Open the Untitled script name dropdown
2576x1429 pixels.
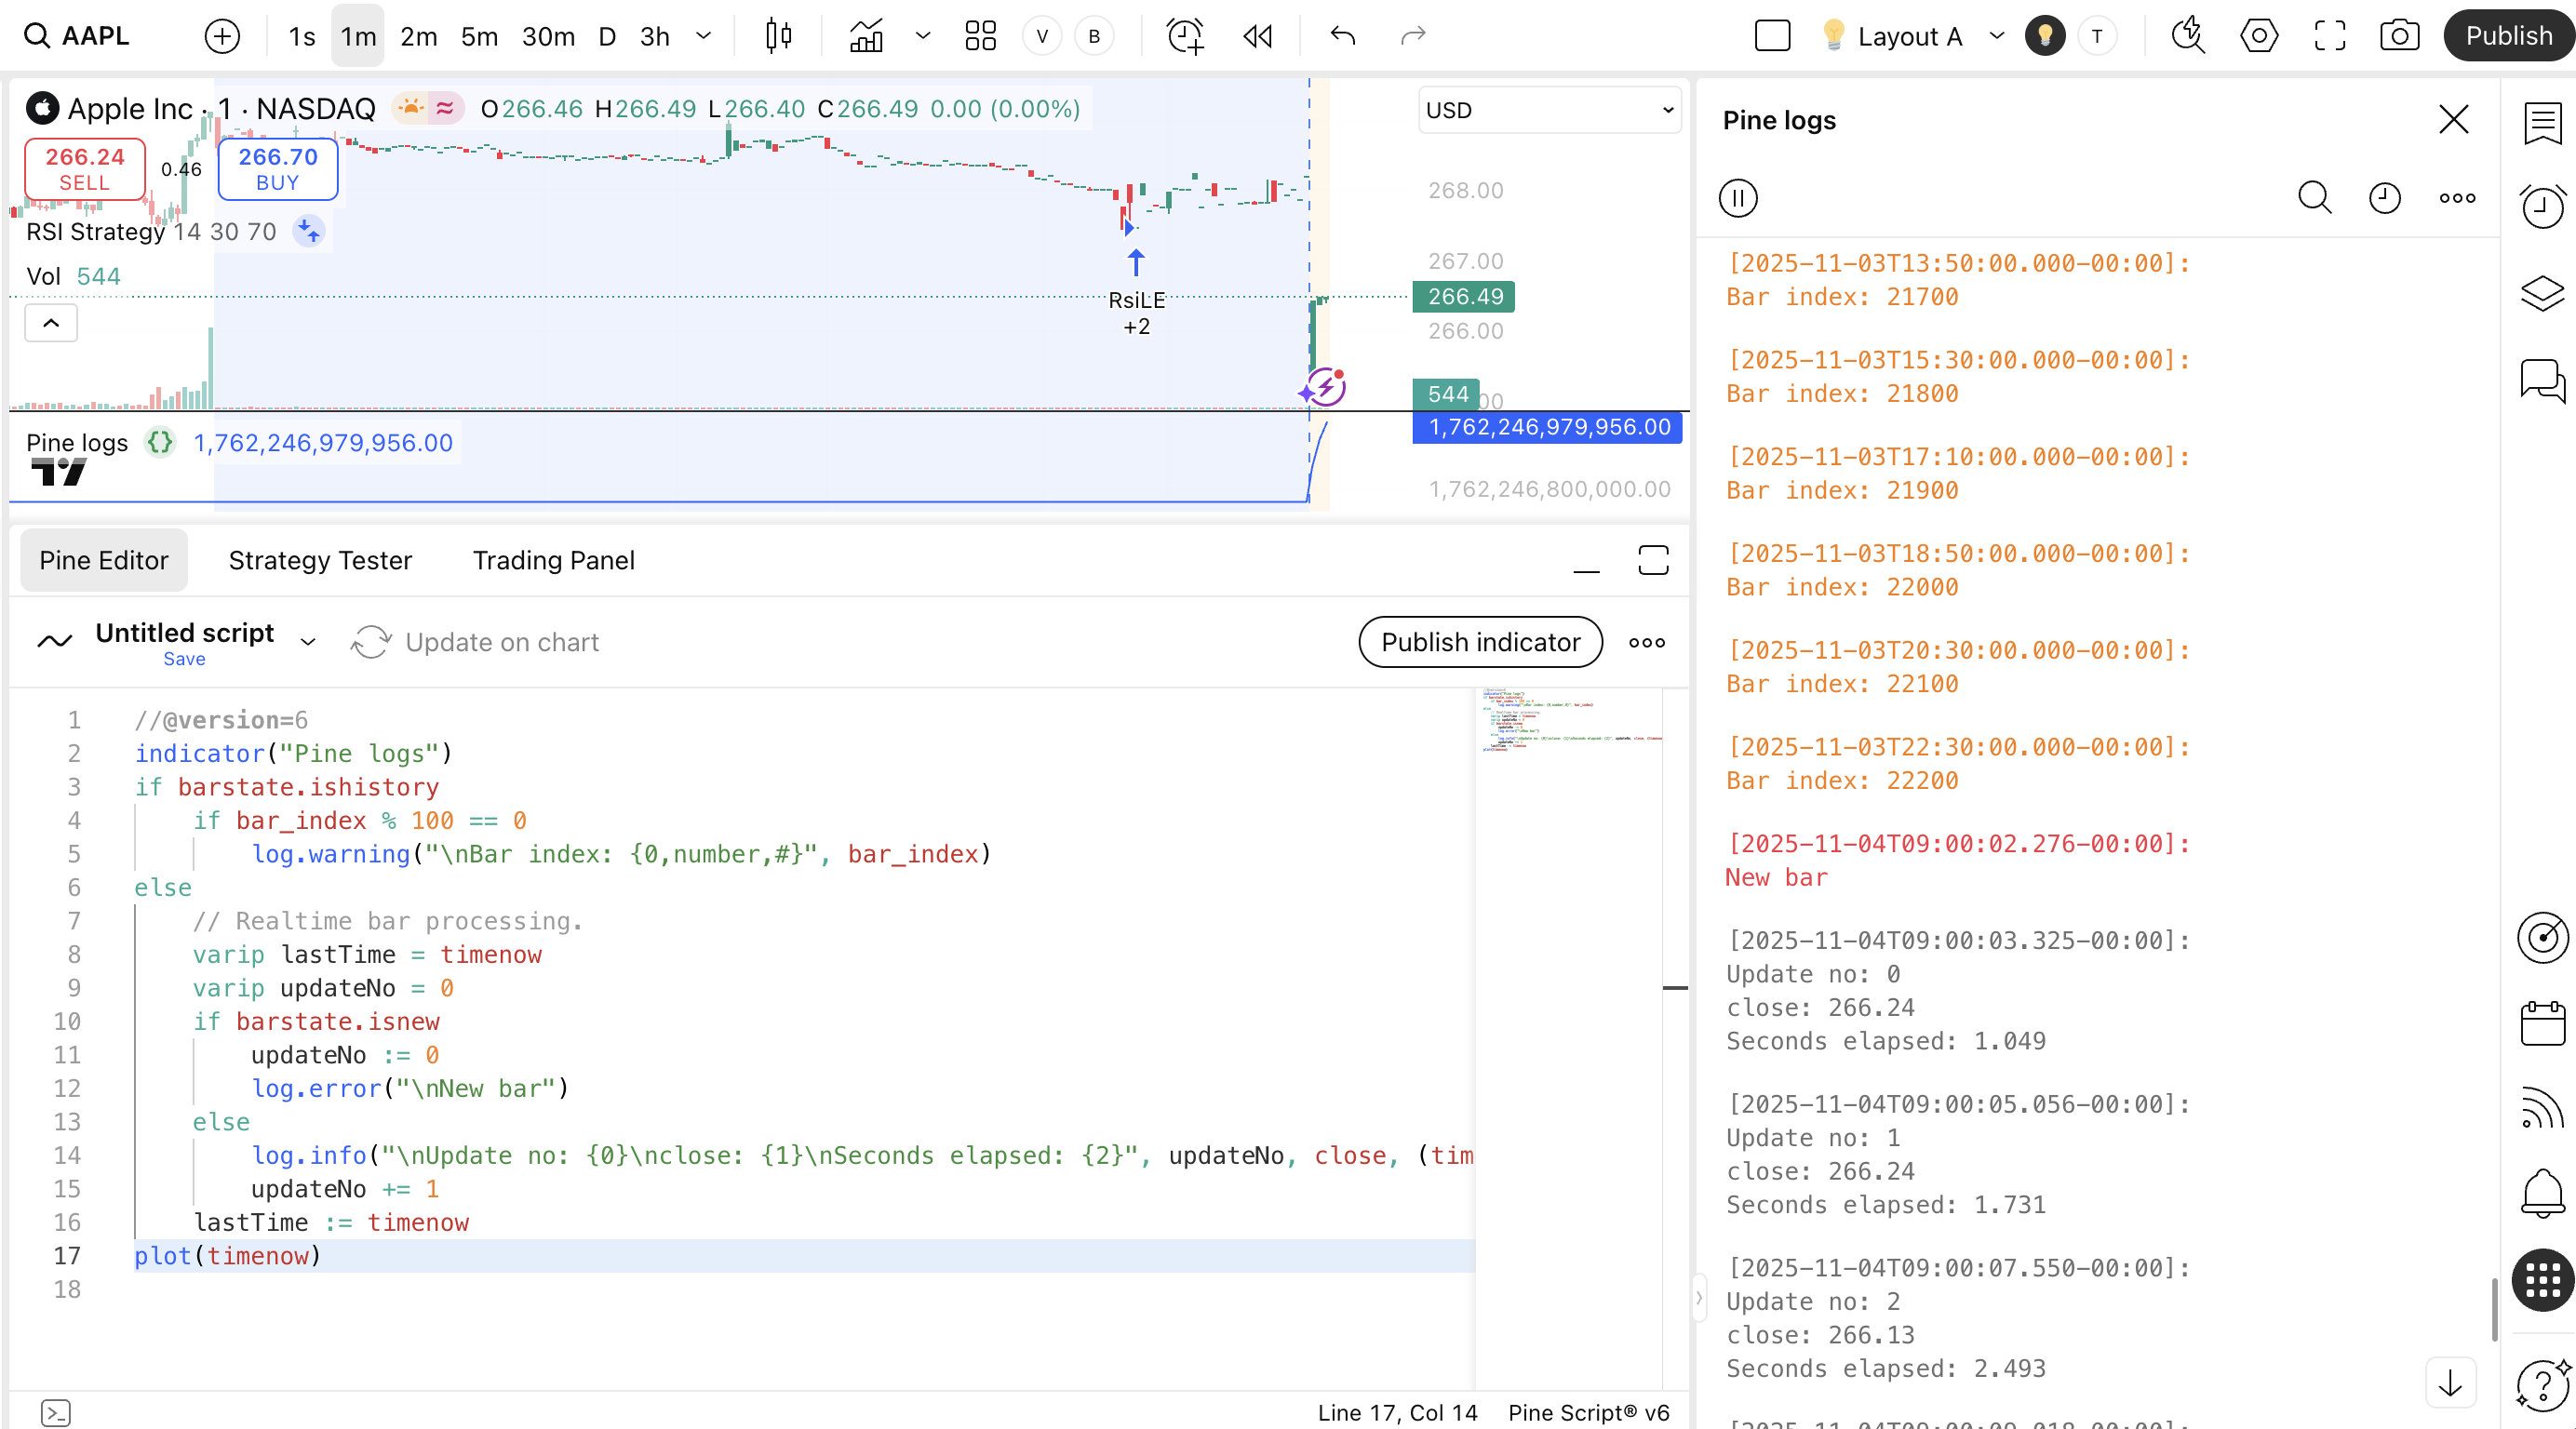(308, 642)
